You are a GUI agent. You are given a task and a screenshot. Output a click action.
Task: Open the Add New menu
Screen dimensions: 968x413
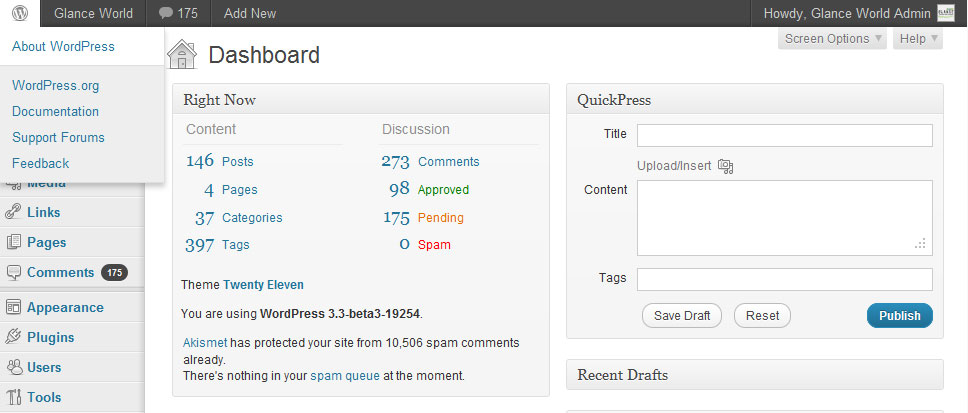click(x=250, y=13)
